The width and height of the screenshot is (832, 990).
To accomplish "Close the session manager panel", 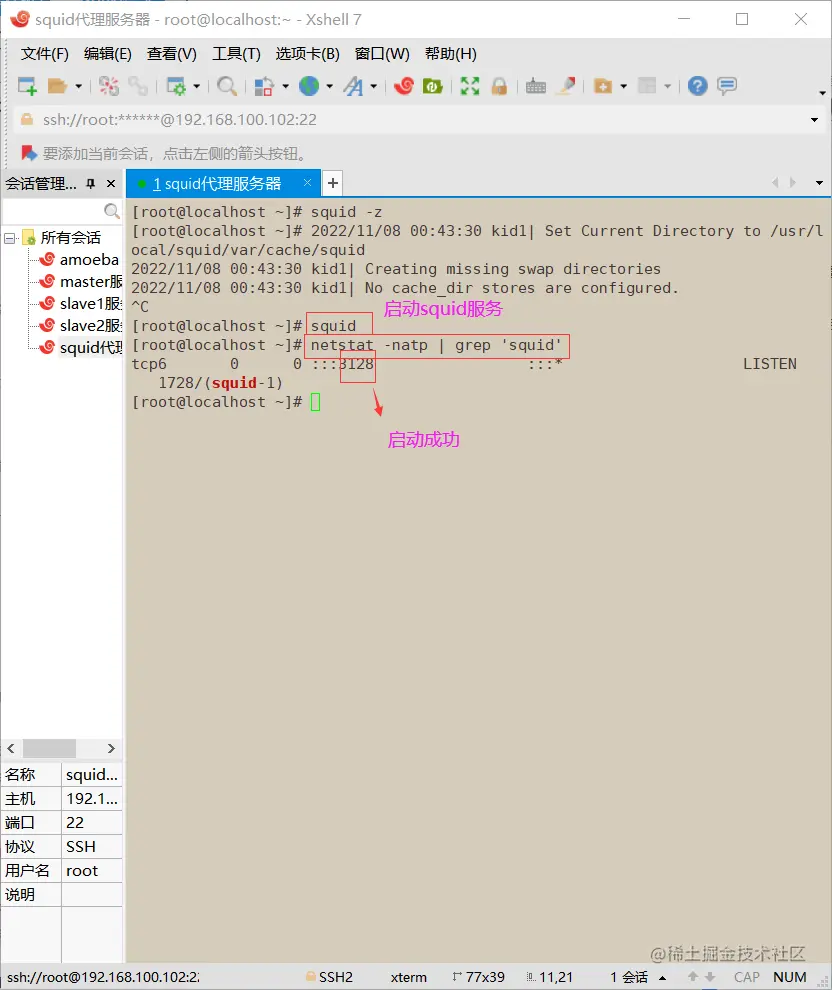I will tap(111, 183).
